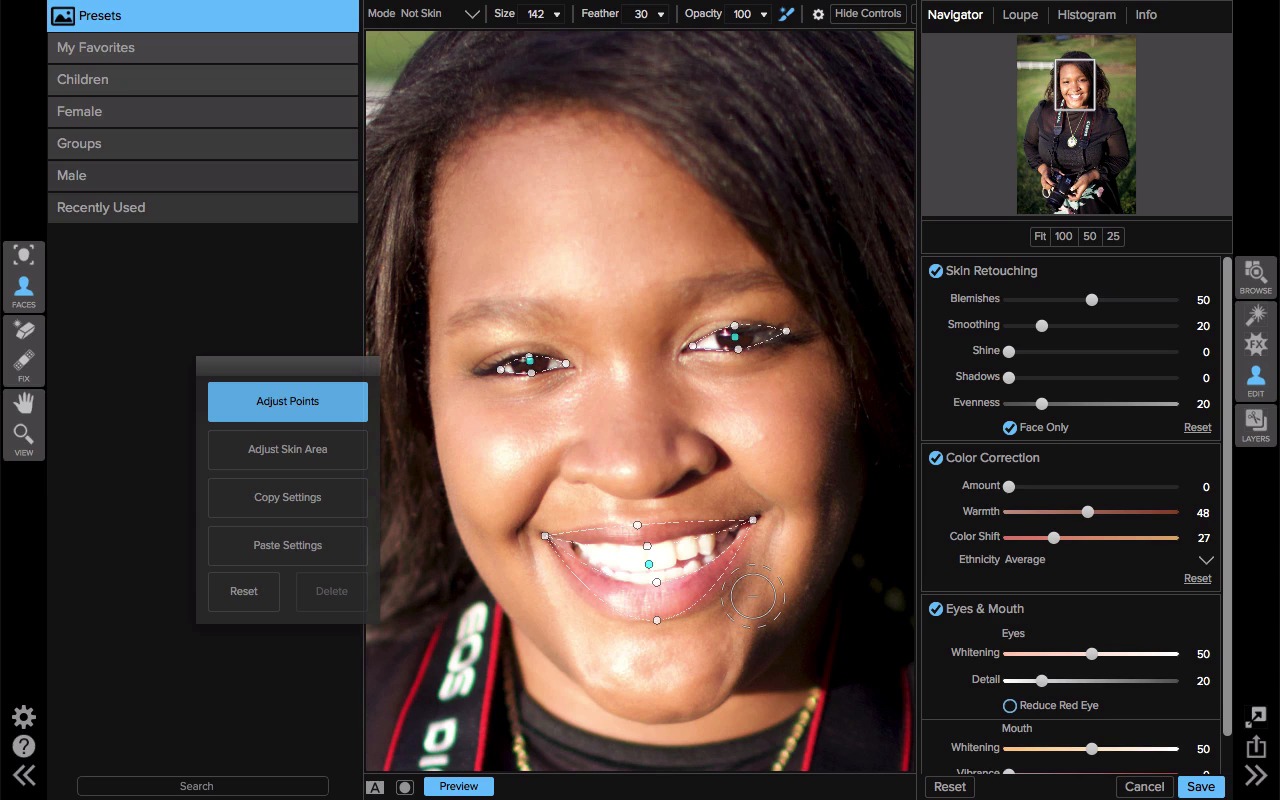The image size is (1280, 800).
Task: Click Reset link under Color Correction
Action: point(1197,579)
